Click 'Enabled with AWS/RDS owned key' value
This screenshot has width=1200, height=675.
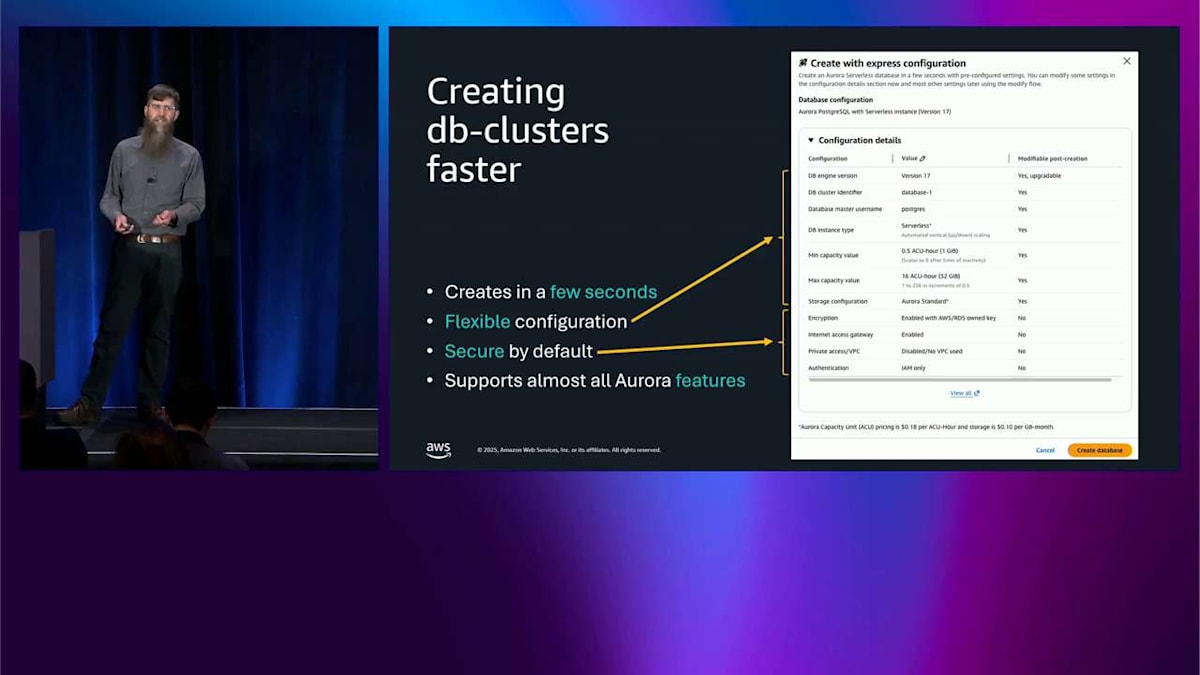948,318
